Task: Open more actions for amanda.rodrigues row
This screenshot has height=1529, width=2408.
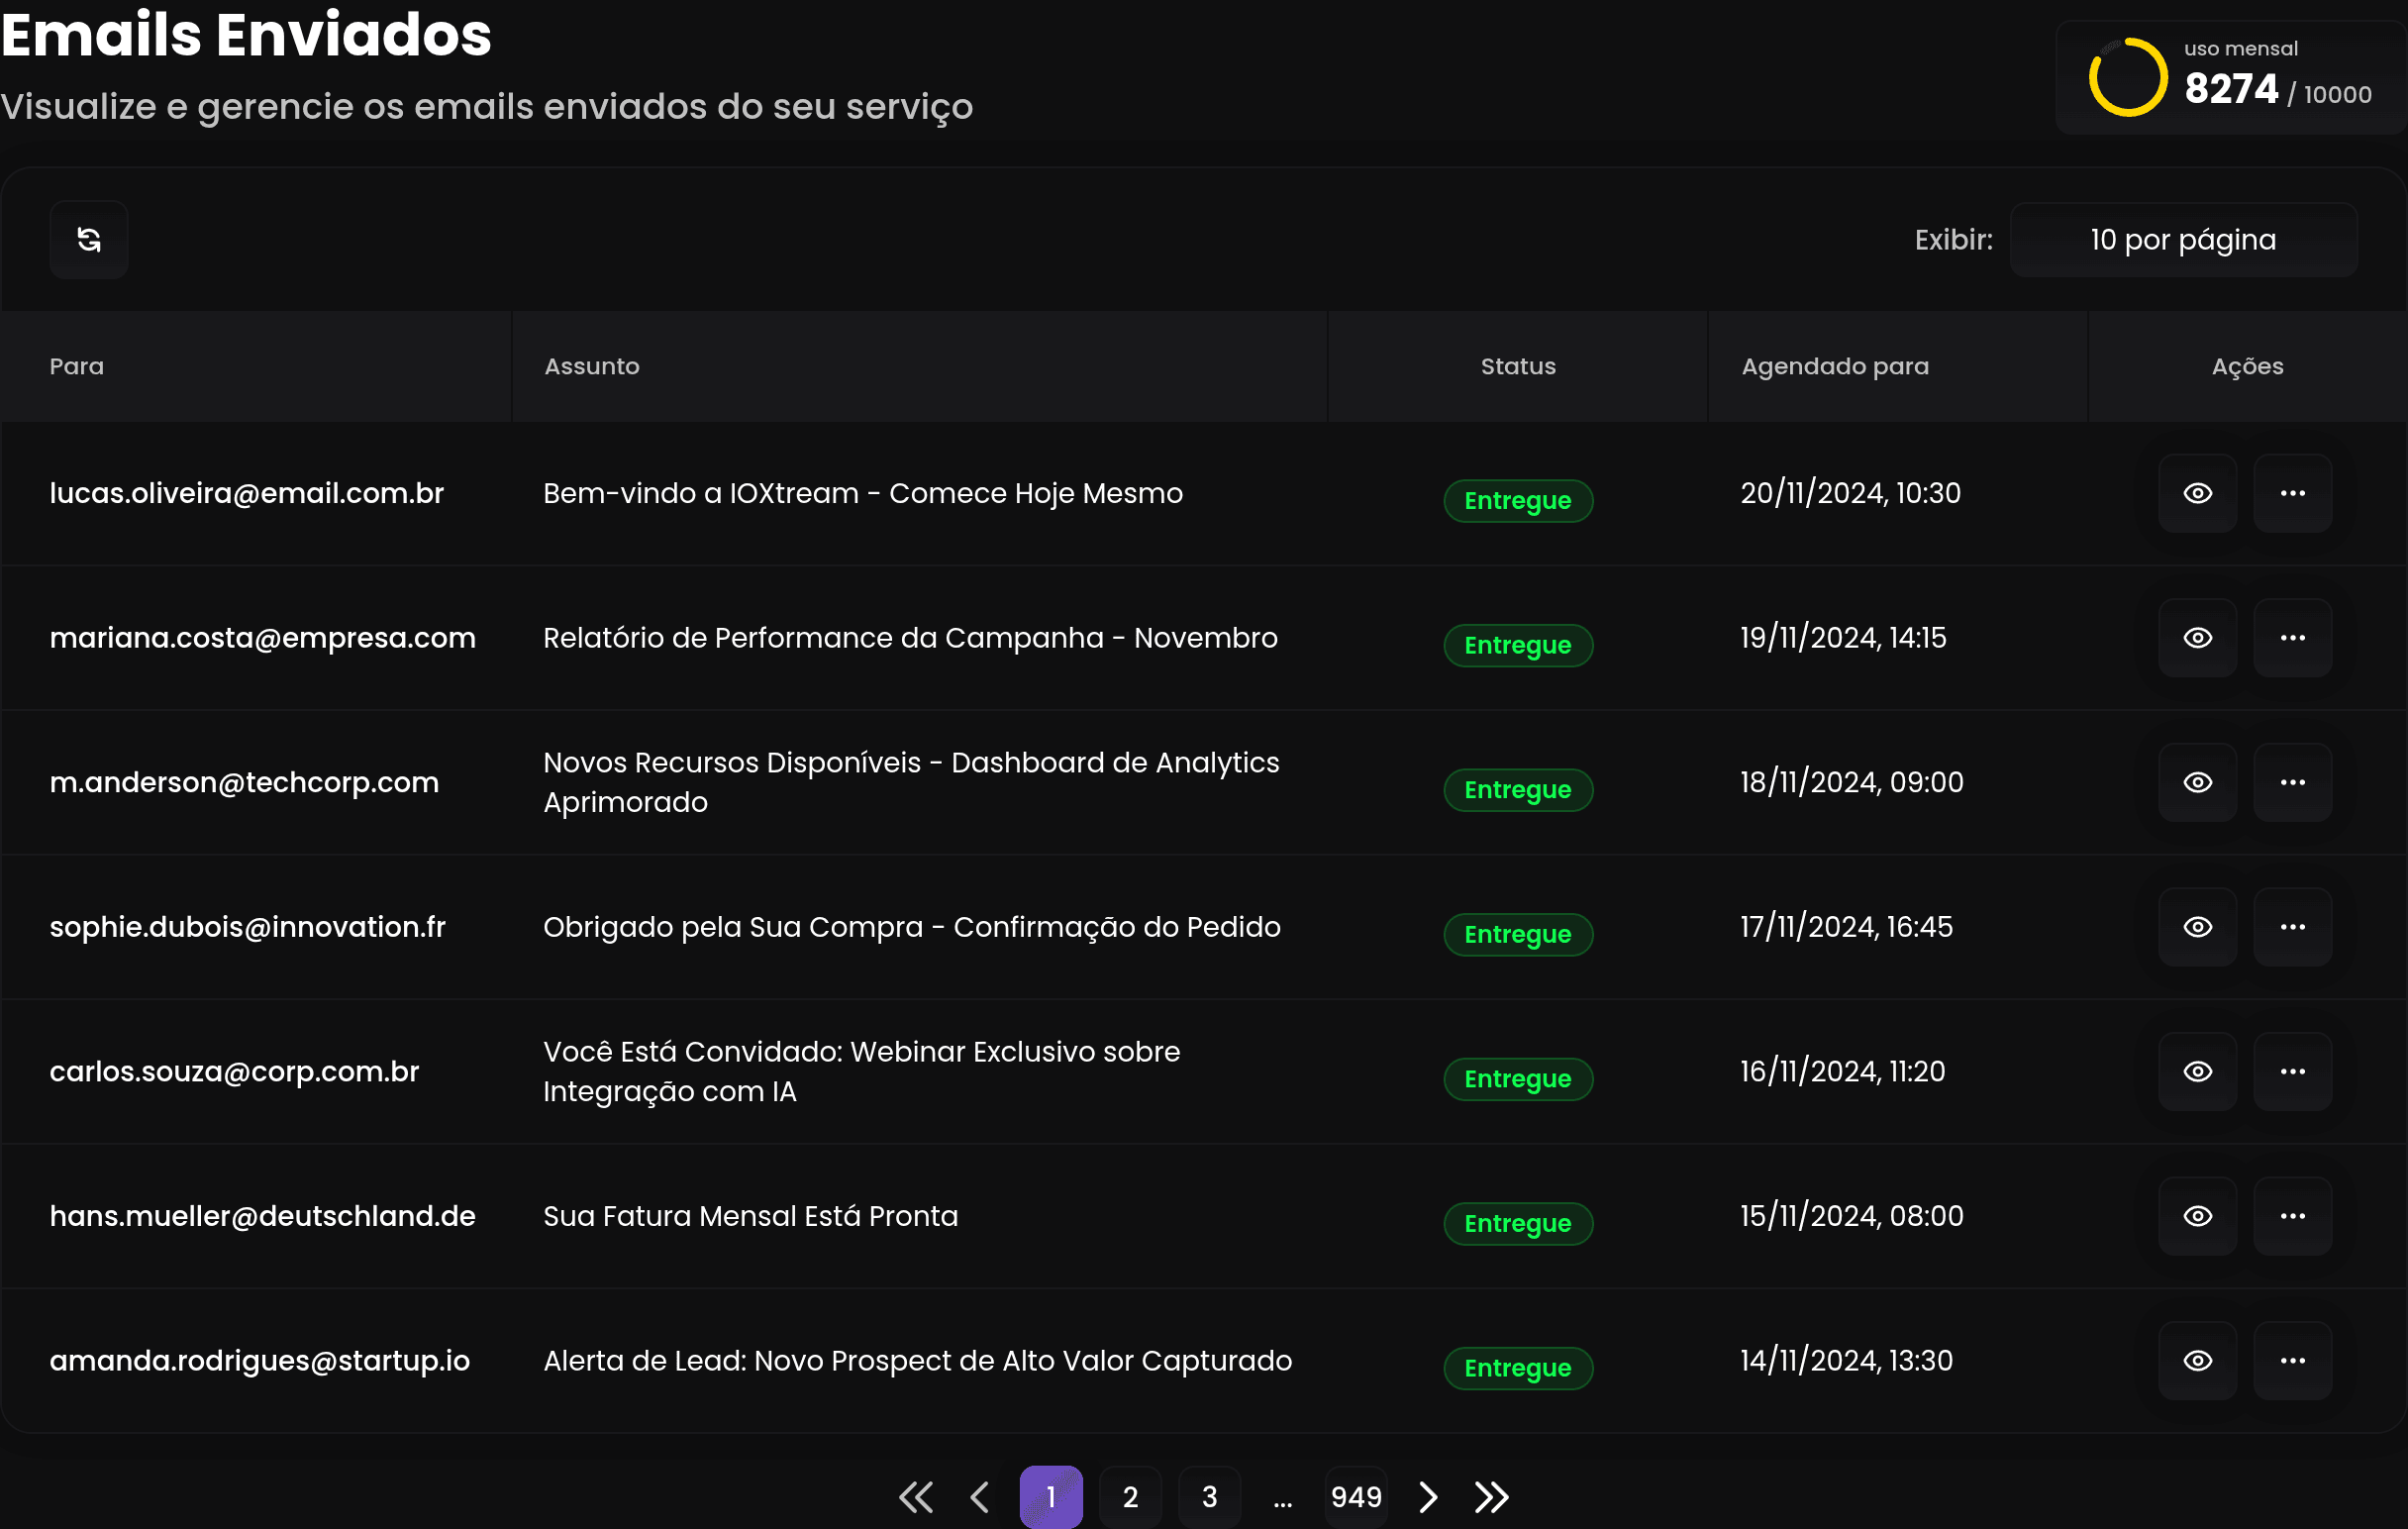Action: [x=2293, y=1360]
